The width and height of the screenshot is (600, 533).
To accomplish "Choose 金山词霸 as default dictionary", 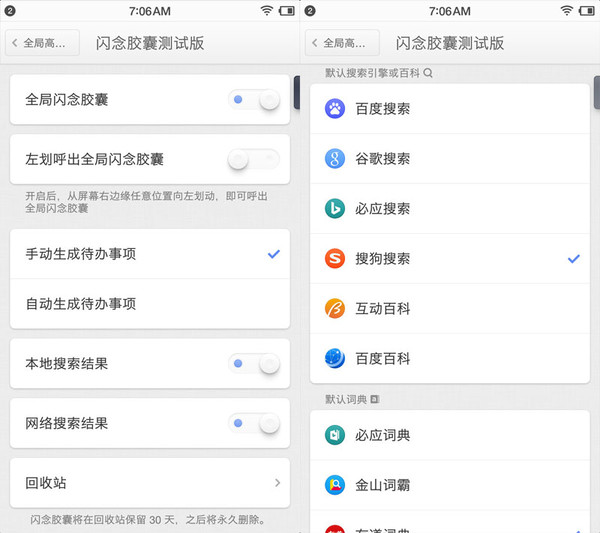I will 450,485.
